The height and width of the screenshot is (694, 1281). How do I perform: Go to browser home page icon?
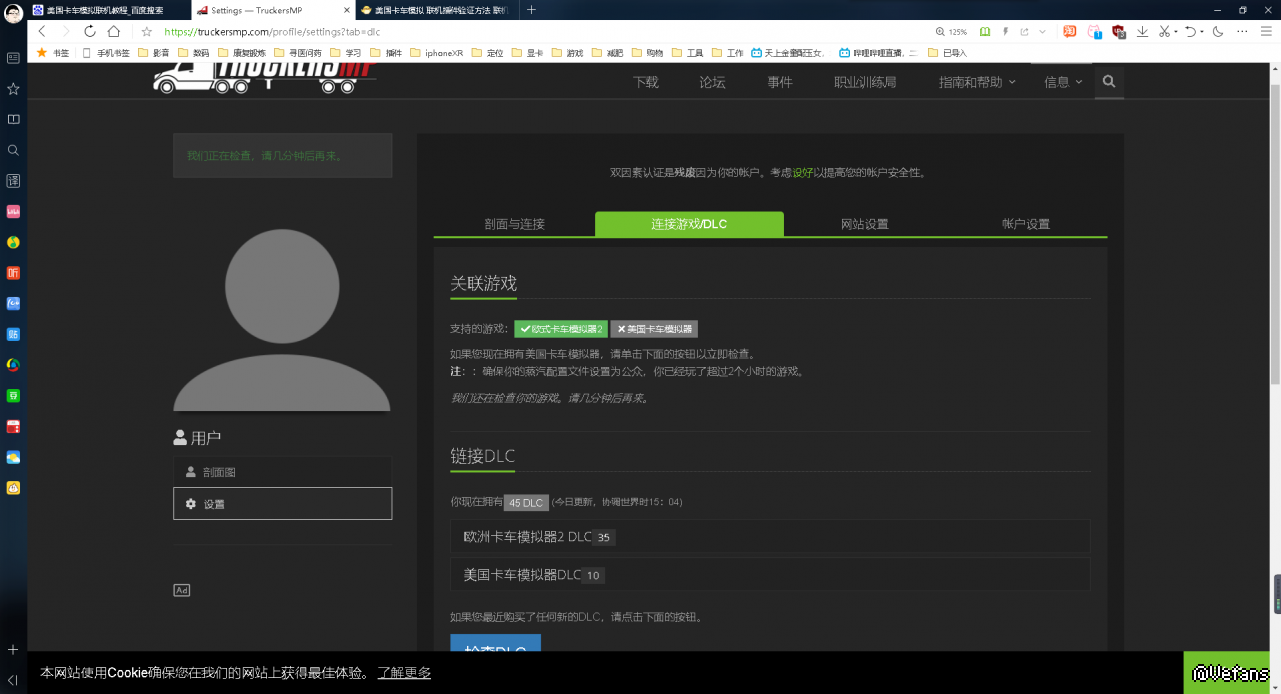[114, 32]
